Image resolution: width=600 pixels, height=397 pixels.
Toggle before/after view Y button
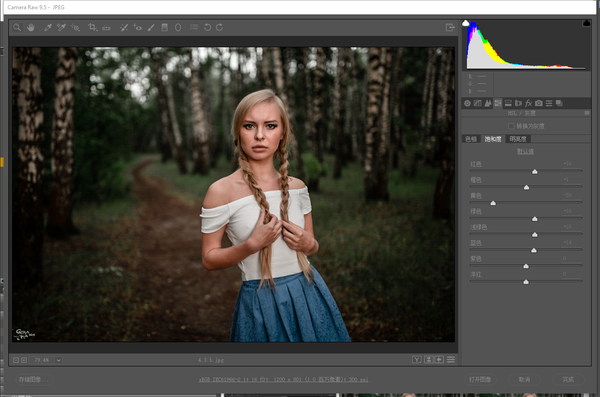click(417, 359)
